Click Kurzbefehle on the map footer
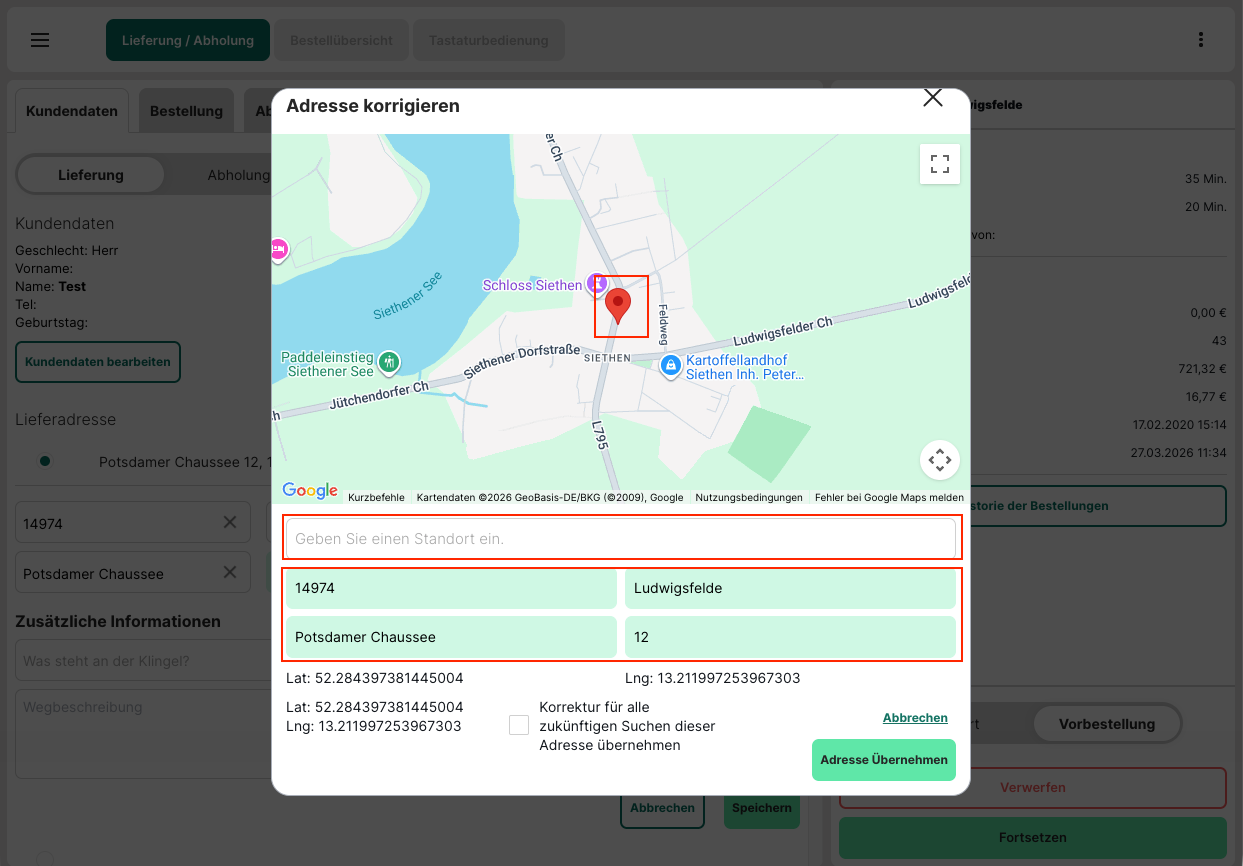The height and width of the screenshot is (866, 1243). 376,497
